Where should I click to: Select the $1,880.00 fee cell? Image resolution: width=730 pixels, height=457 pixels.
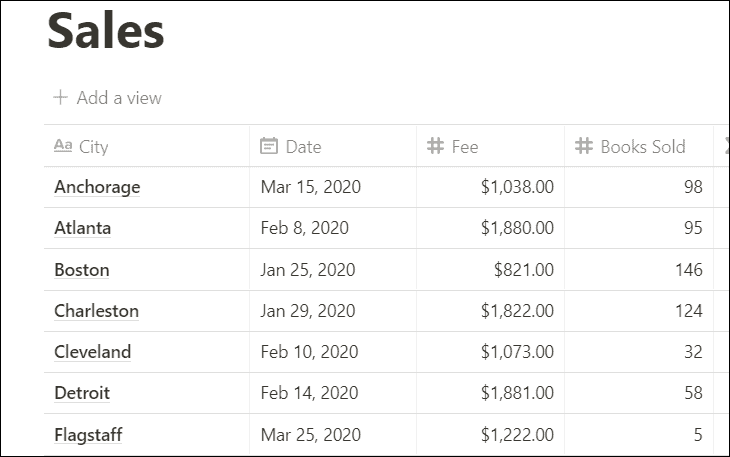pos(490,228)
